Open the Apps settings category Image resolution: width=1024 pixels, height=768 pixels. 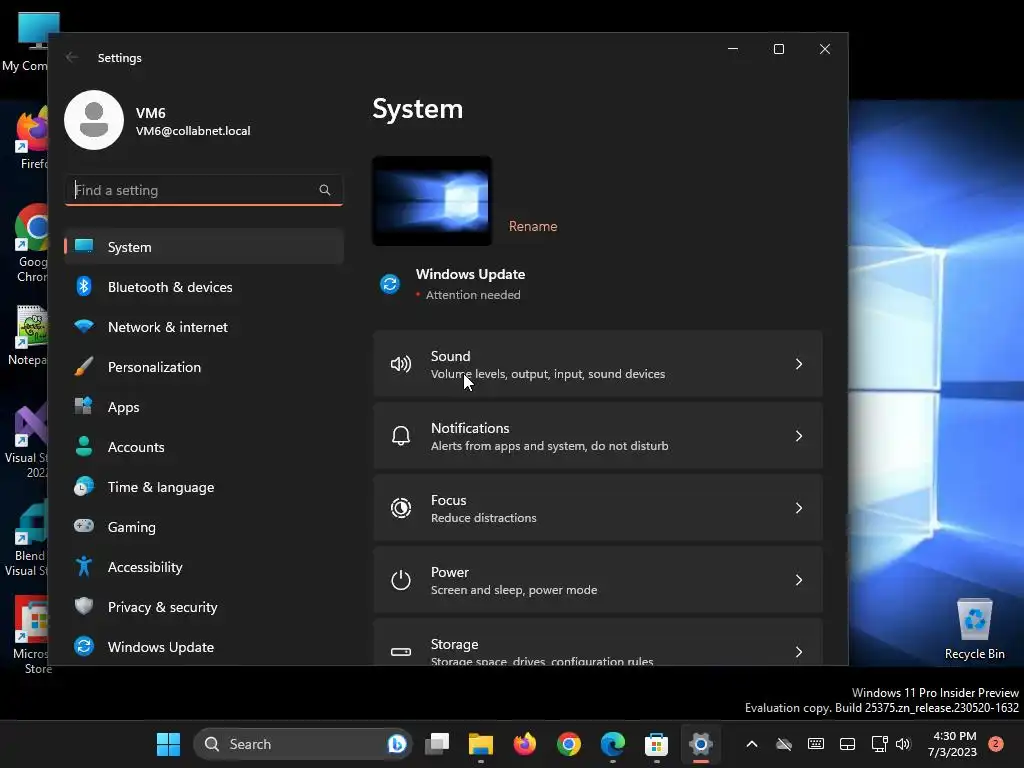point(204,407)
